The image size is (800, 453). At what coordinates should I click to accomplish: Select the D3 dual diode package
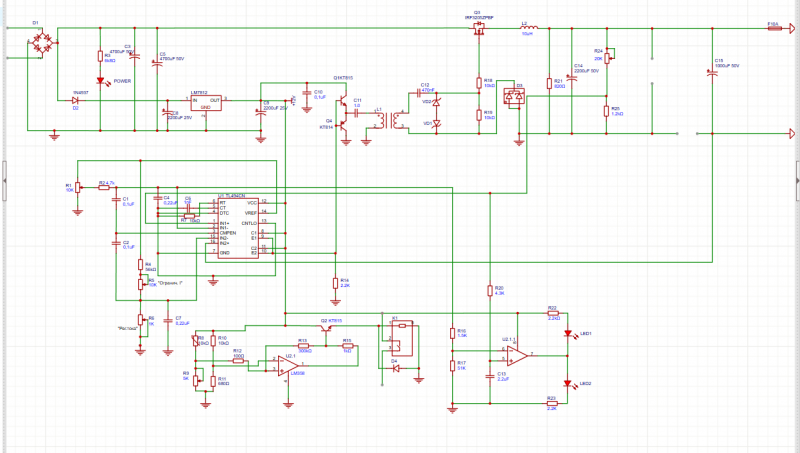pos(515,97)
